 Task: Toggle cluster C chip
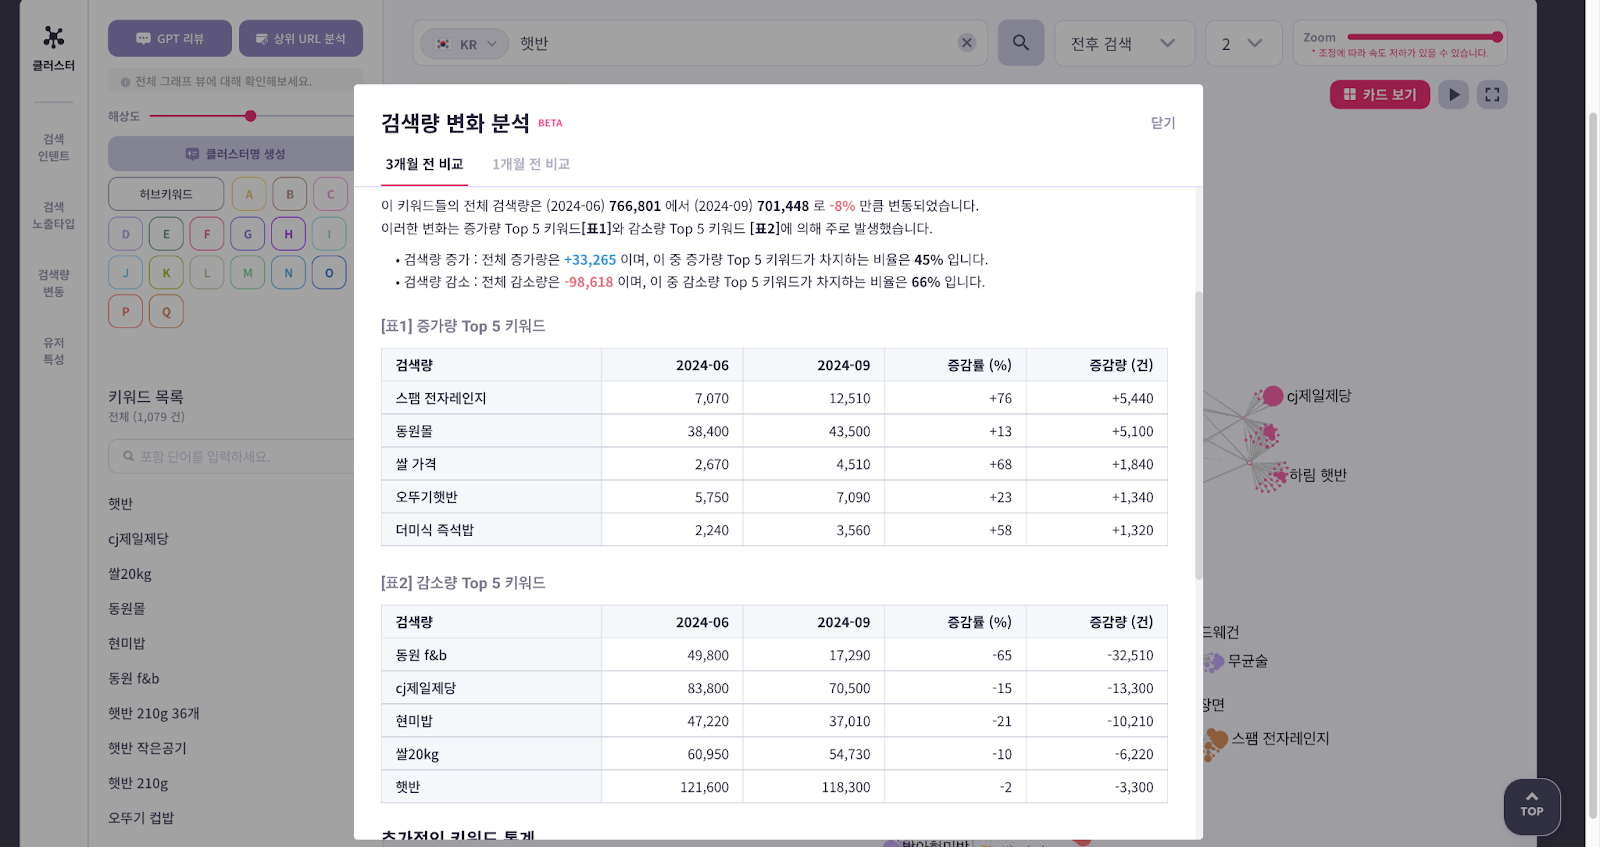point(331,194)
